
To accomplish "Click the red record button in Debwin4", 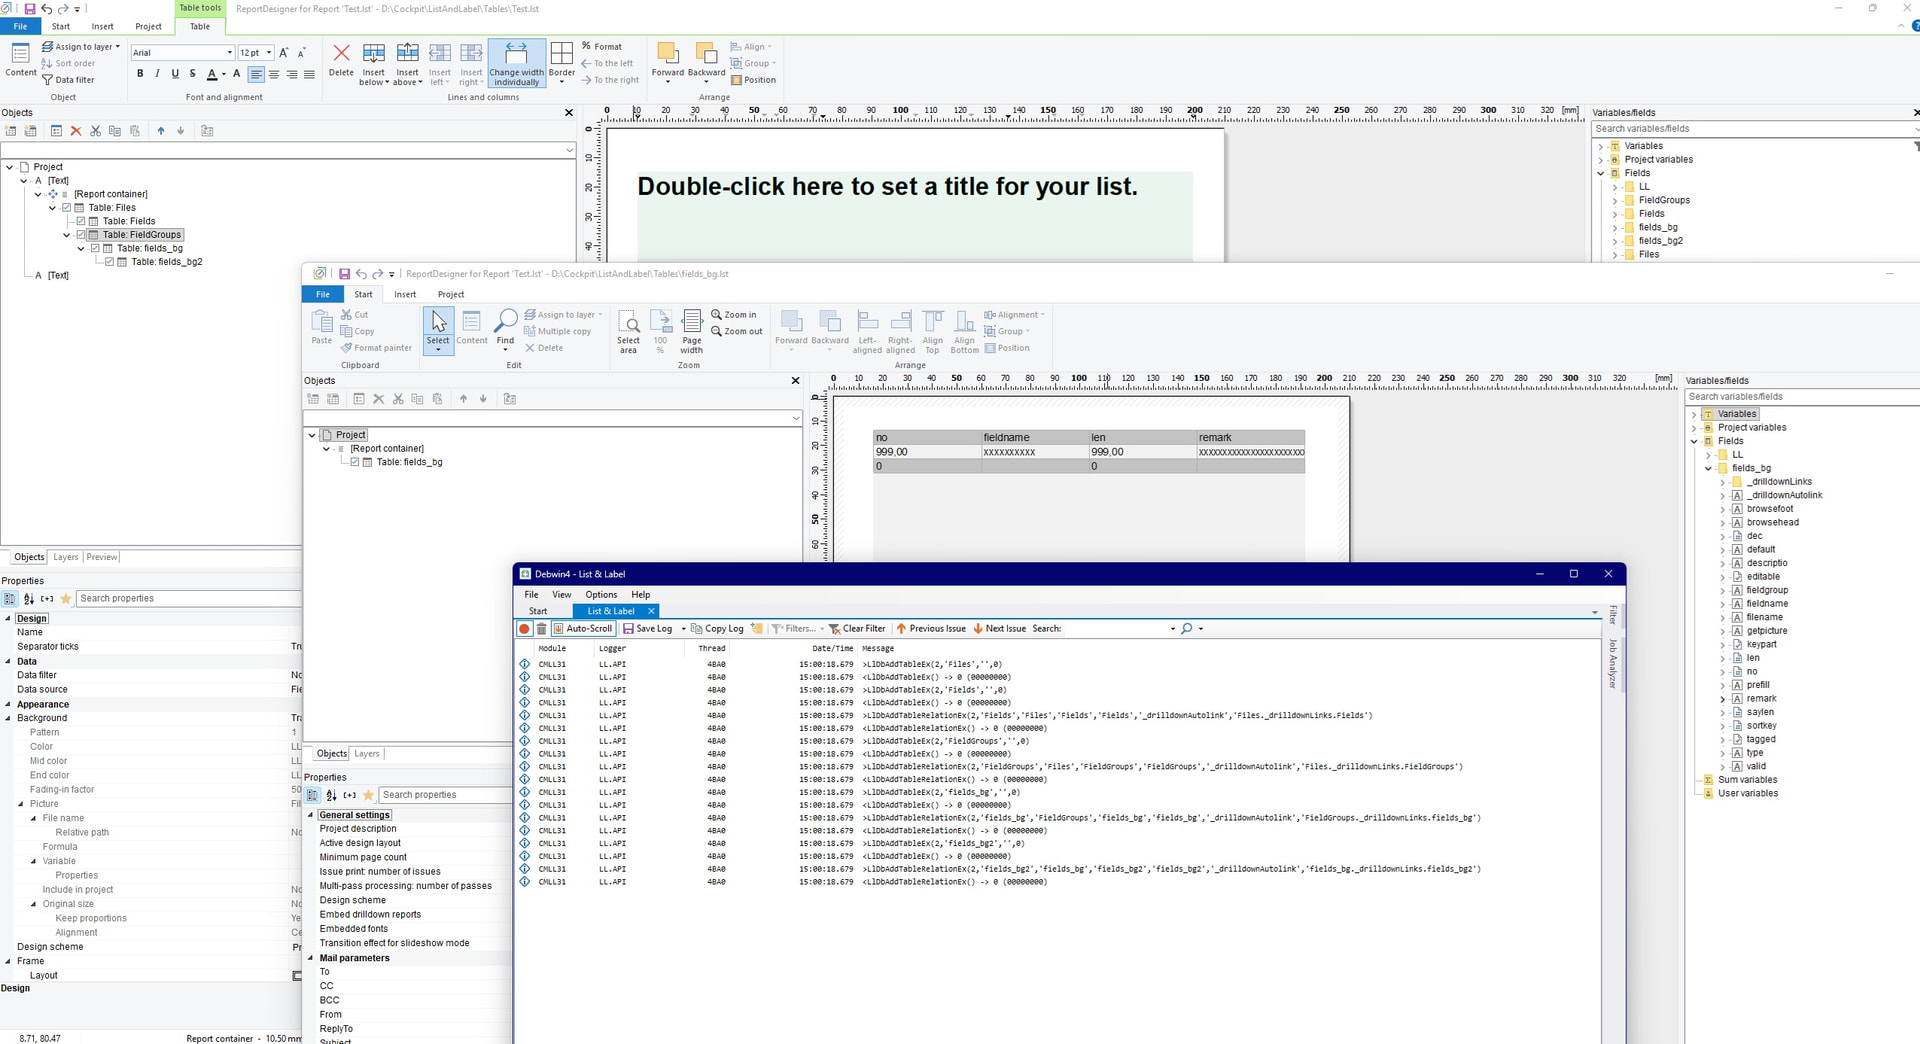I will 524,629.
